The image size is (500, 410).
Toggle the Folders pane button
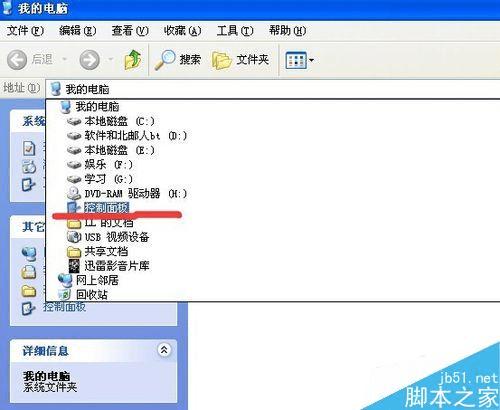click(240, 60)
